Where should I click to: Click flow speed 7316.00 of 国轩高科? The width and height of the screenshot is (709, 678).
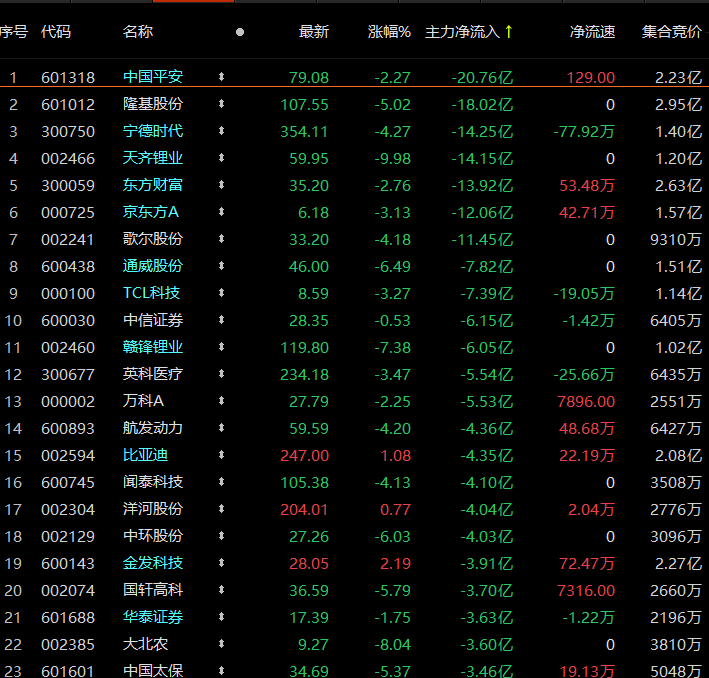(586, 591)
